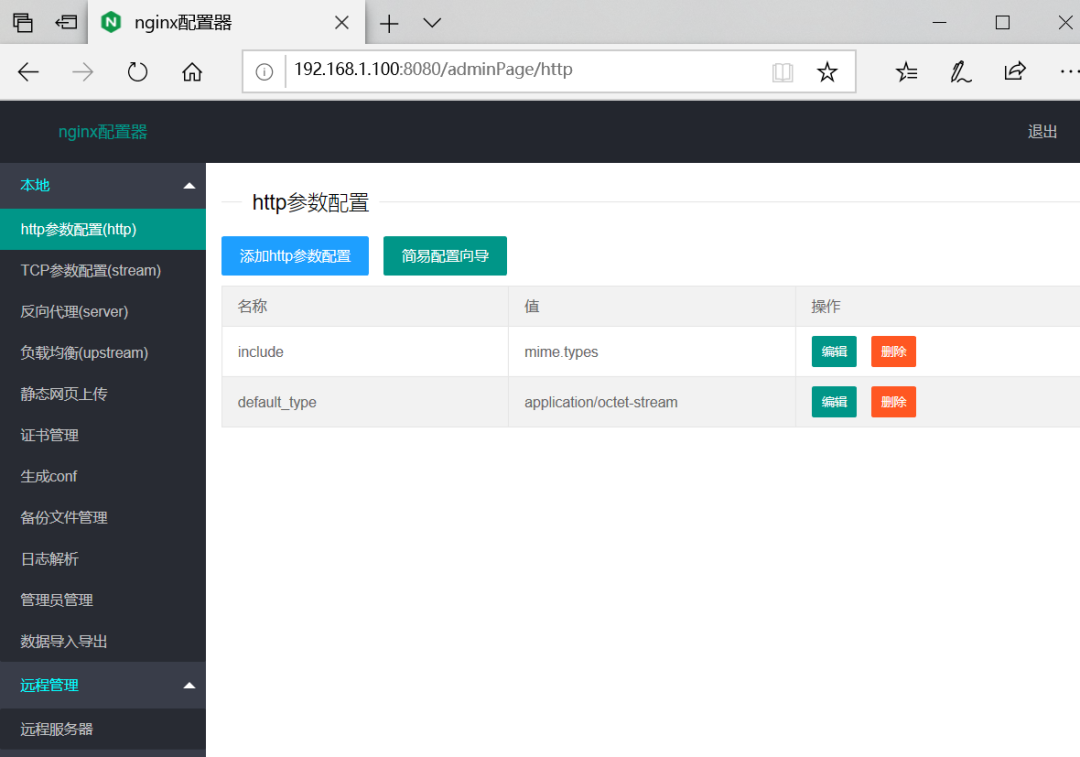Click the Share page icon
1080x757 pixels.
pyautogui.click(x=1015, y=72)
